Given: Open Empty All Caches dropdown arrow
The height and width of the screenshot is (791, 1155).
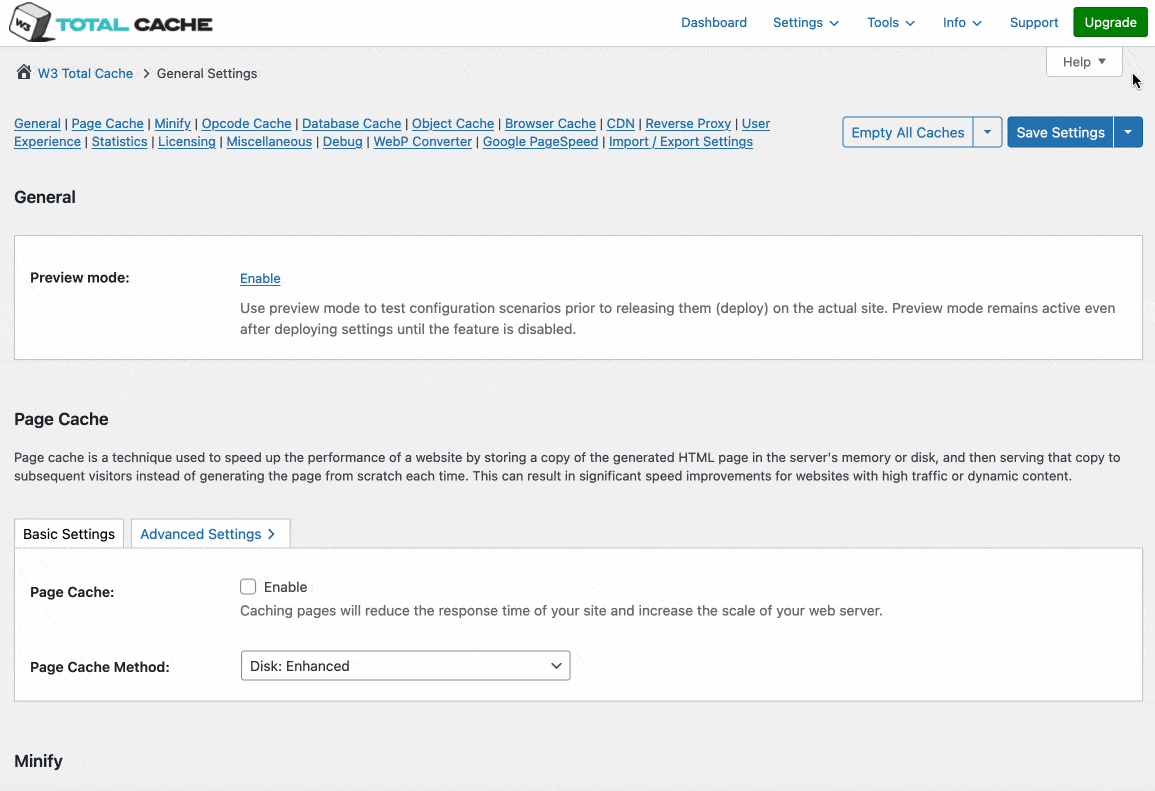Looking at the screenshot, I should click(x=987, y=133).
